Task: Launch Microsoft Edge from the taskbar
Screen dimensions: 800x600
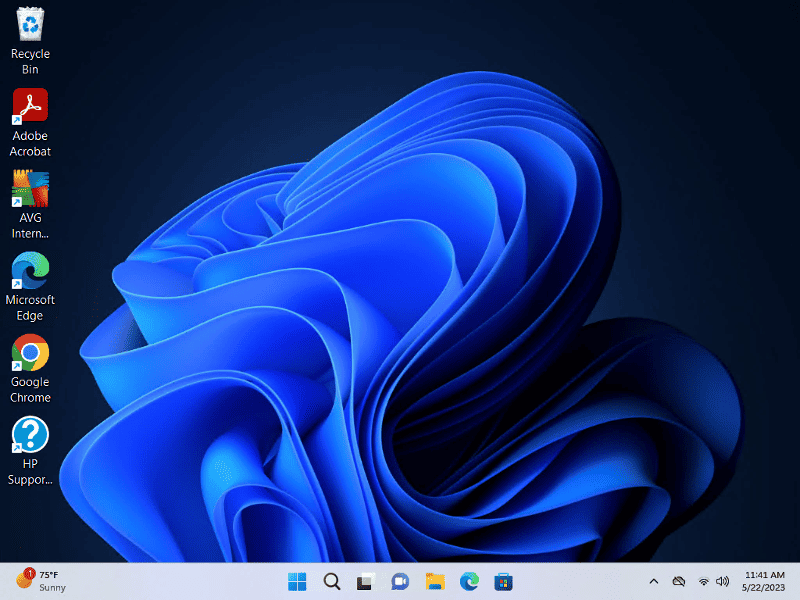Action: coord(468,581)
